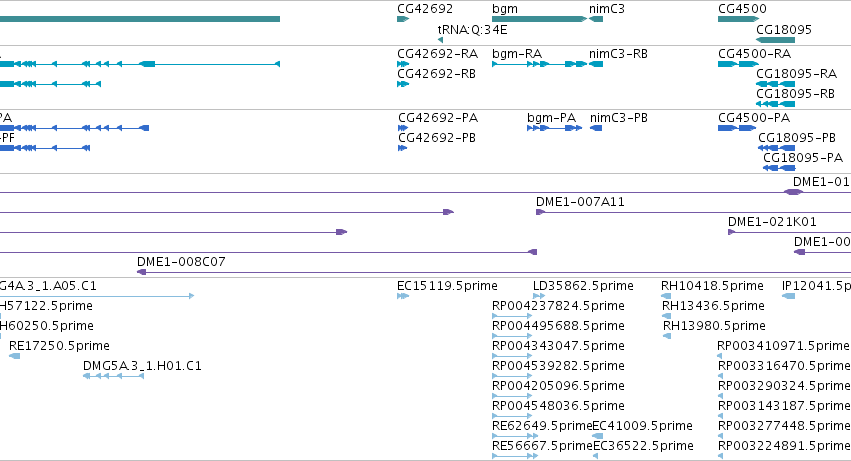The image size is (851, 461).
Task: Select the bgm gene bar
Action: (539, 19)
